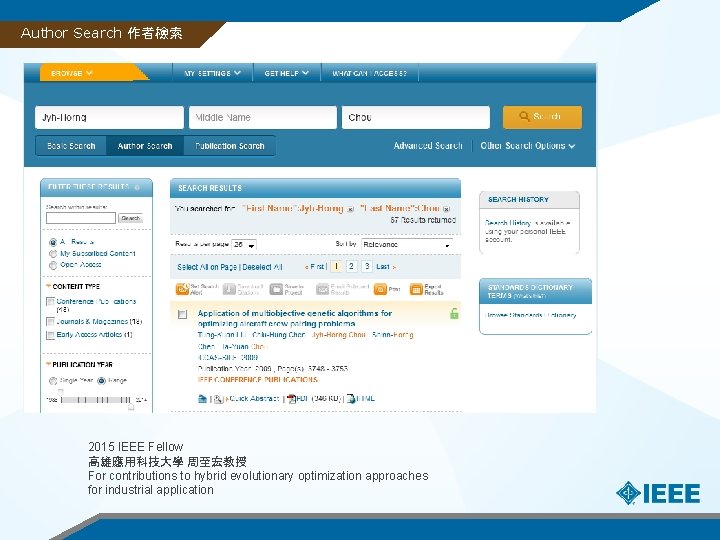The width and height of the screenshot is (720, 540).
Task: Click the Export Results icon
Action: [x=416, y=289]
